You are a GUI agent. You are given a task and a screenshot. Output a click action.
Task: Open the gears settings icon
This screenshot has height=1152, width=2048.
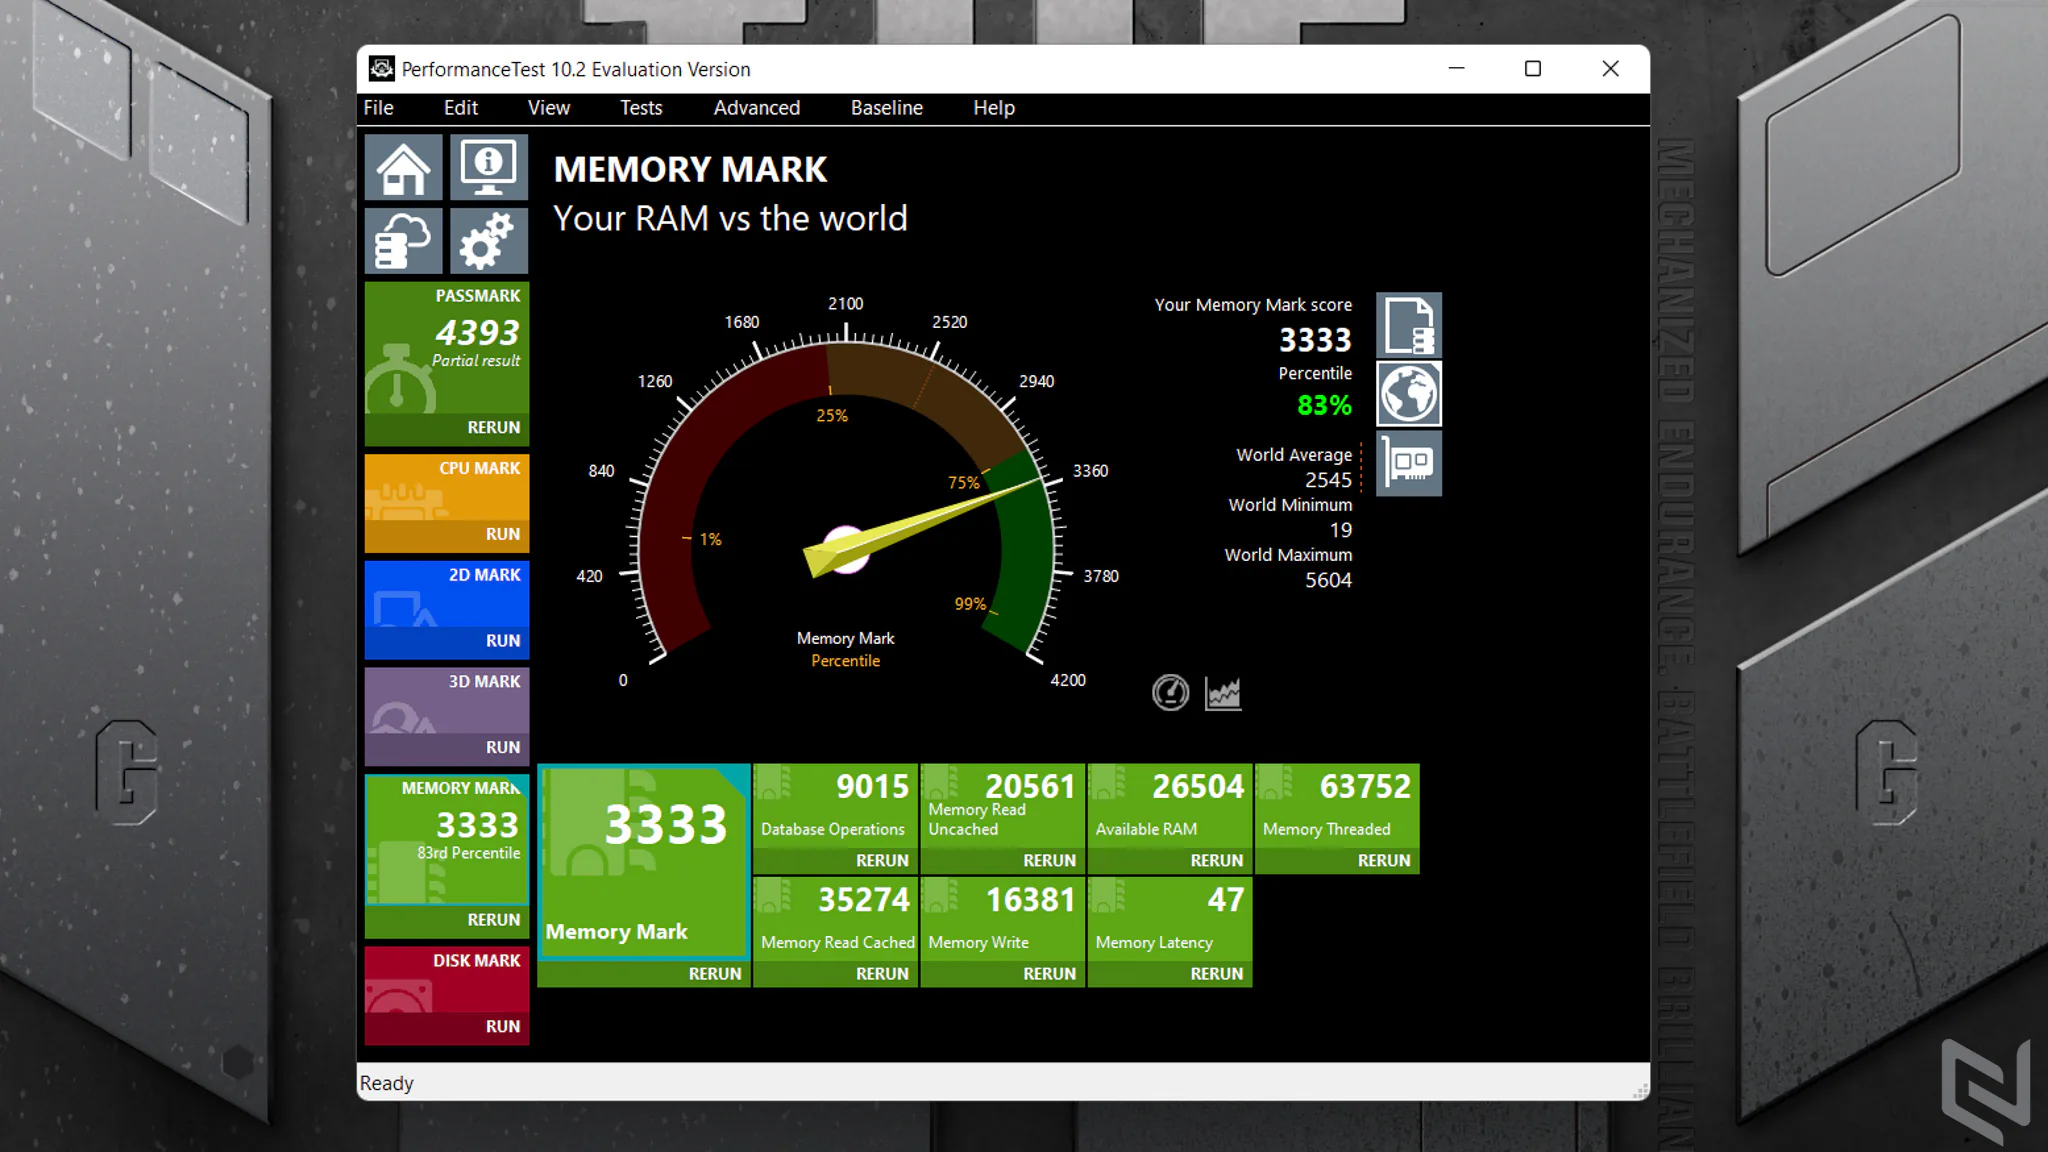[489, 240]
